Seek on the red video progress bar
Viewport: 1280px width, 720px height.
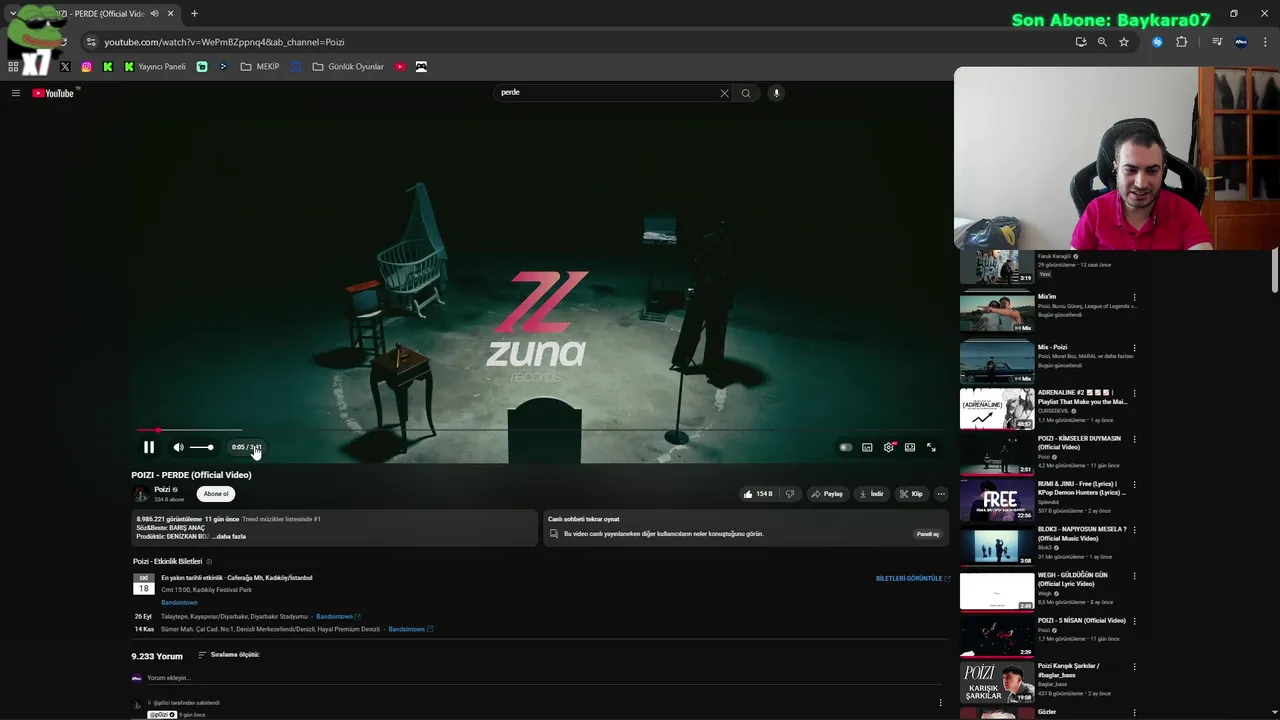point(540,430)
